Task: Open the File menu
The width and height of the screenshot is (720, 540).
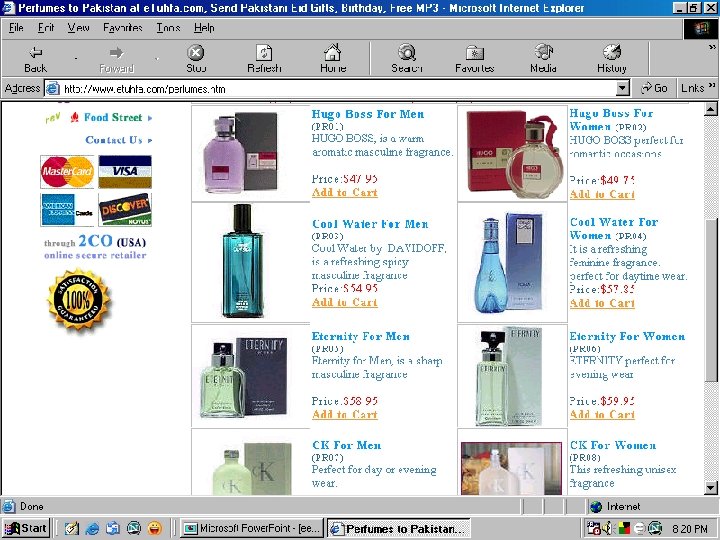Action: (16, 28)
